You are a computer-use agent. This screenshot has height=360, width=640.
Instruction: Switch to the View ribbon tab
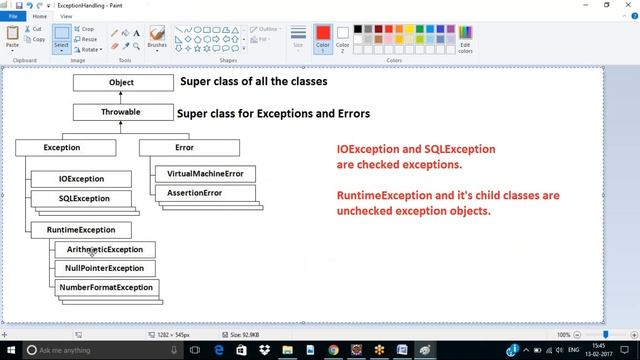[66, 16]
